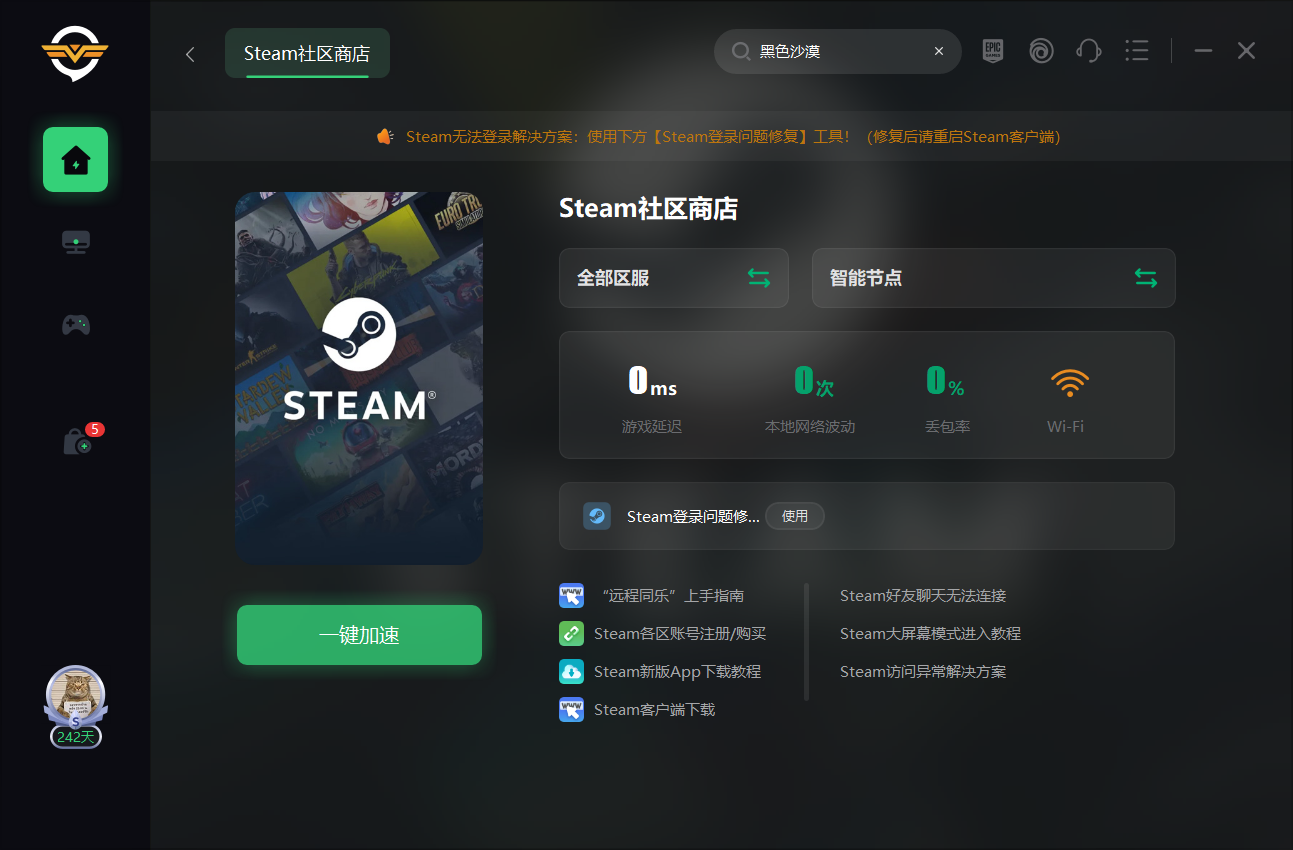Open the Epic Games icon
The height and width of the screenshot is (850, 1293).
(x=992, y=51)
